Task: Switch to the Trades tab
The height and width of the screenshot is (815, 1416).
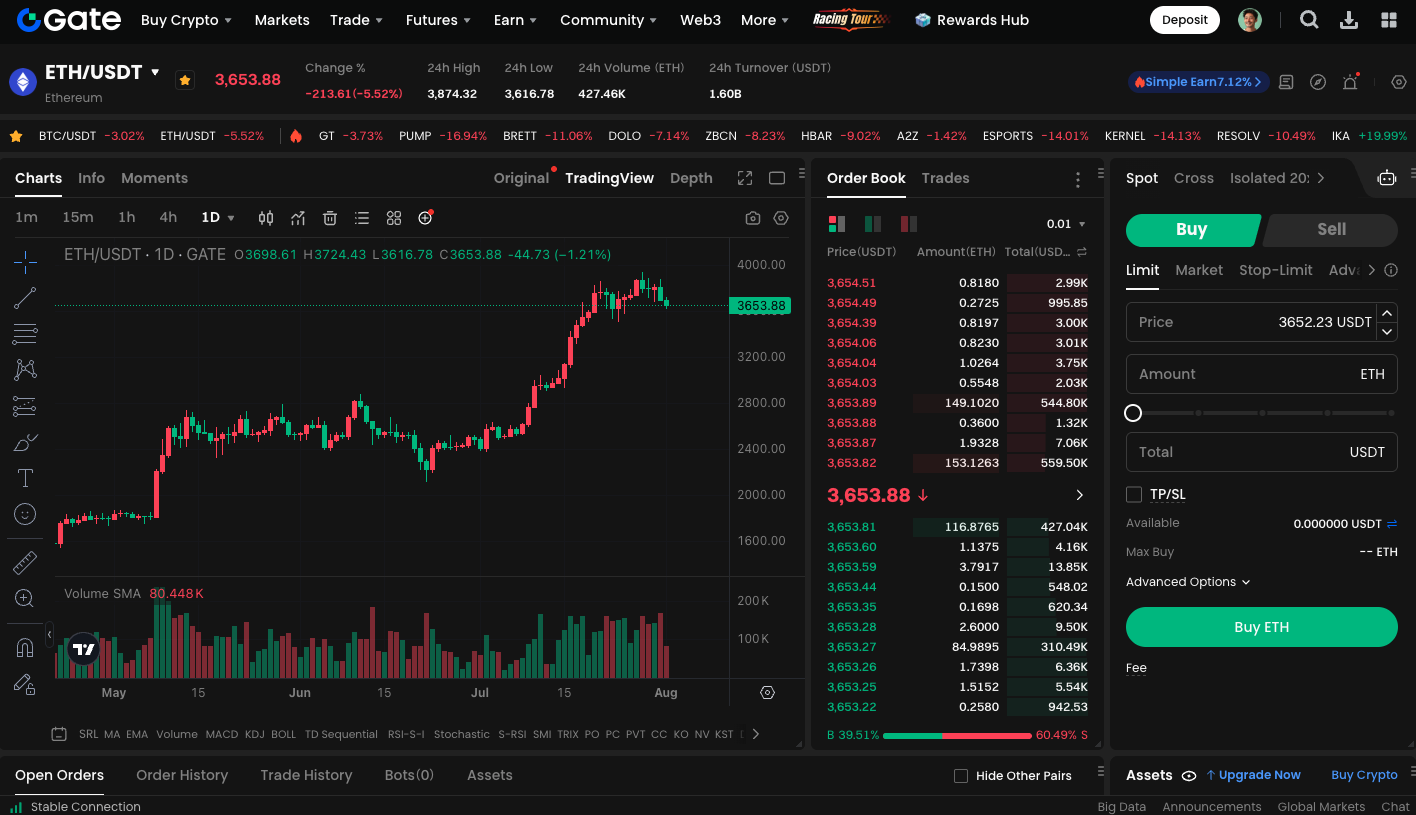Action: [945, 178]
